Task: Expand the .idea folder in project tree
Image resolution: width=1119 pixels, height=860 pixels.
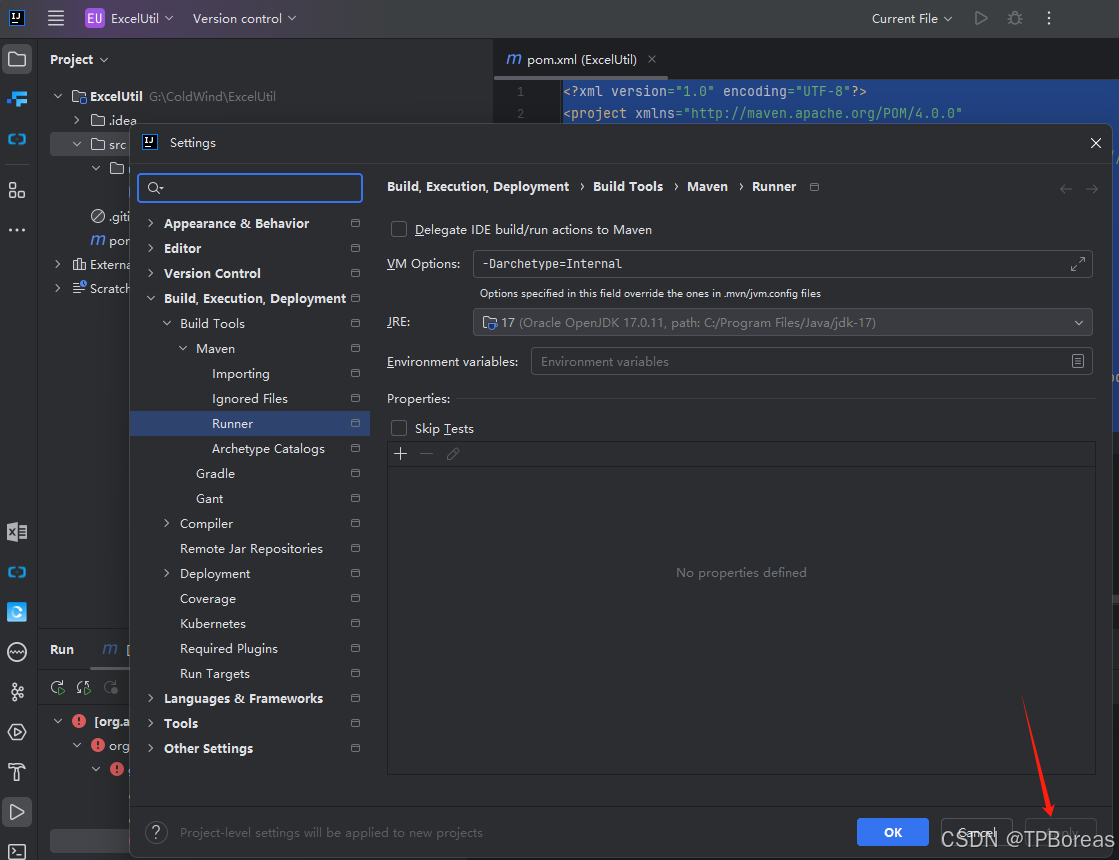Action: click(76, 120)
